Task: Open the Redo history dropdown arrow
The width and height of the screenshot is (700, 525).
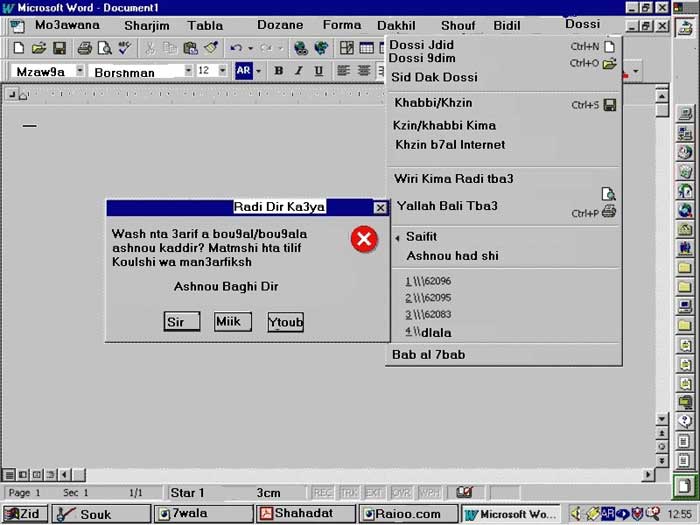Action: [280, 48]
